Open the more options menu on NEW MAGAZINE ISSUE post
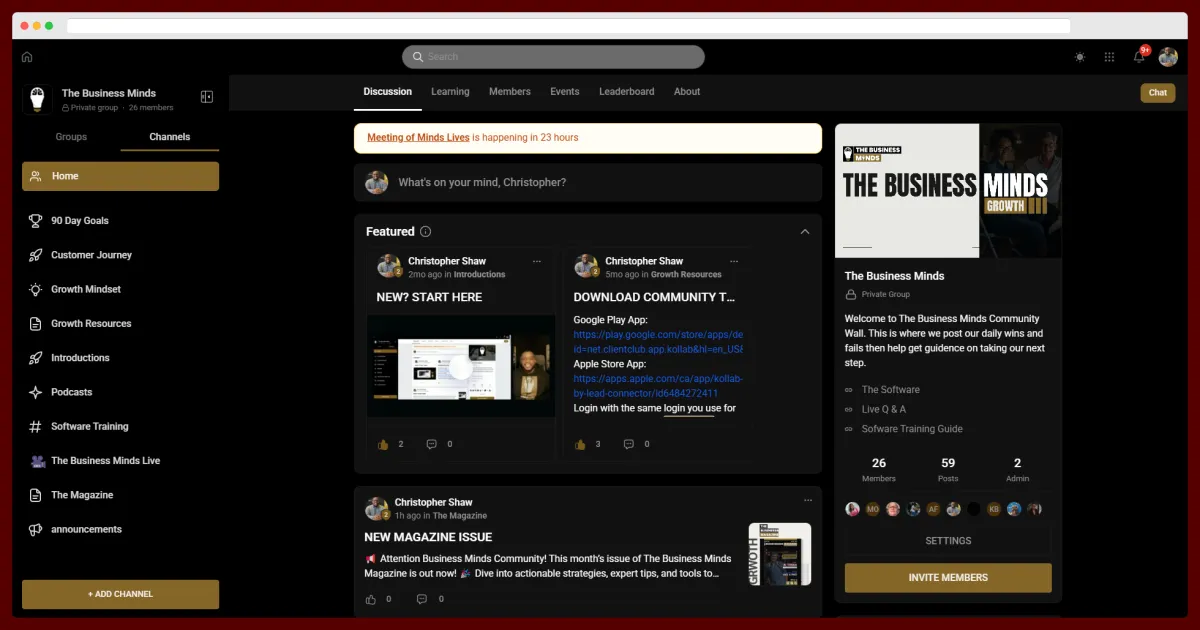Viewport: 1200px width, 630px height. point(808,500)
